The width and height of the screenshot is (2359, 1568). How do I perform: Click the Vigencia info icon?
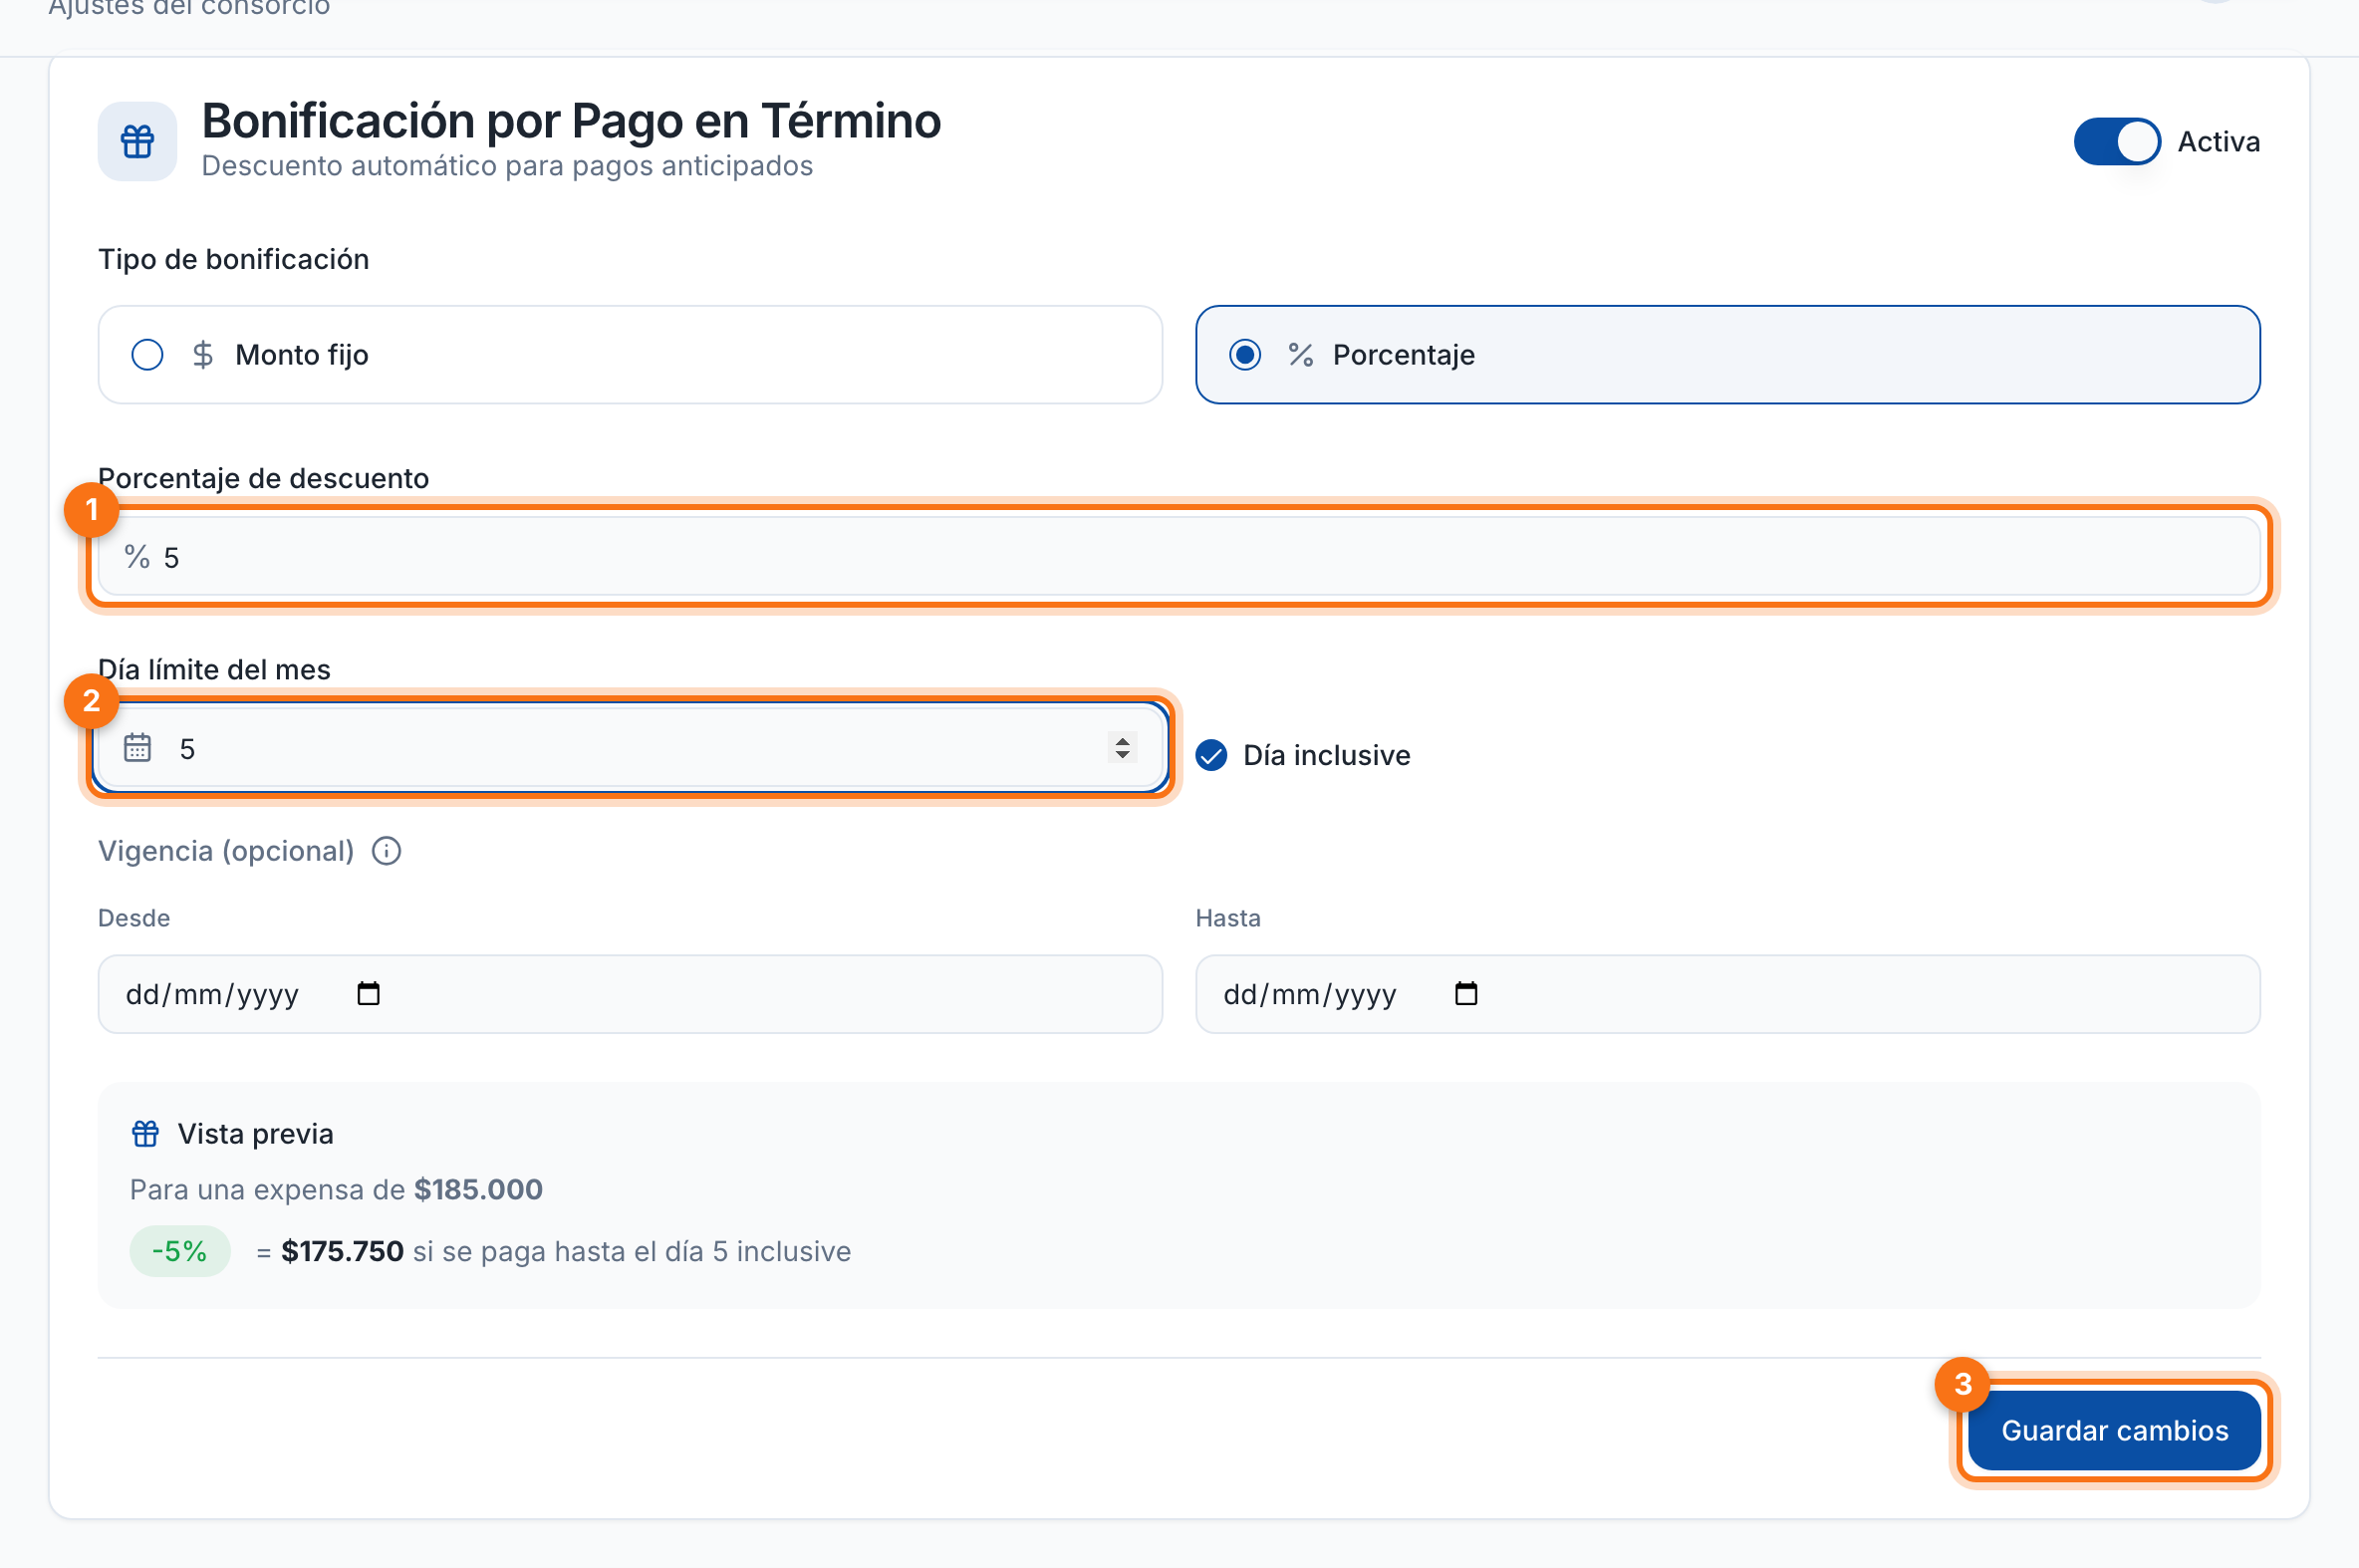pos(386,851)
